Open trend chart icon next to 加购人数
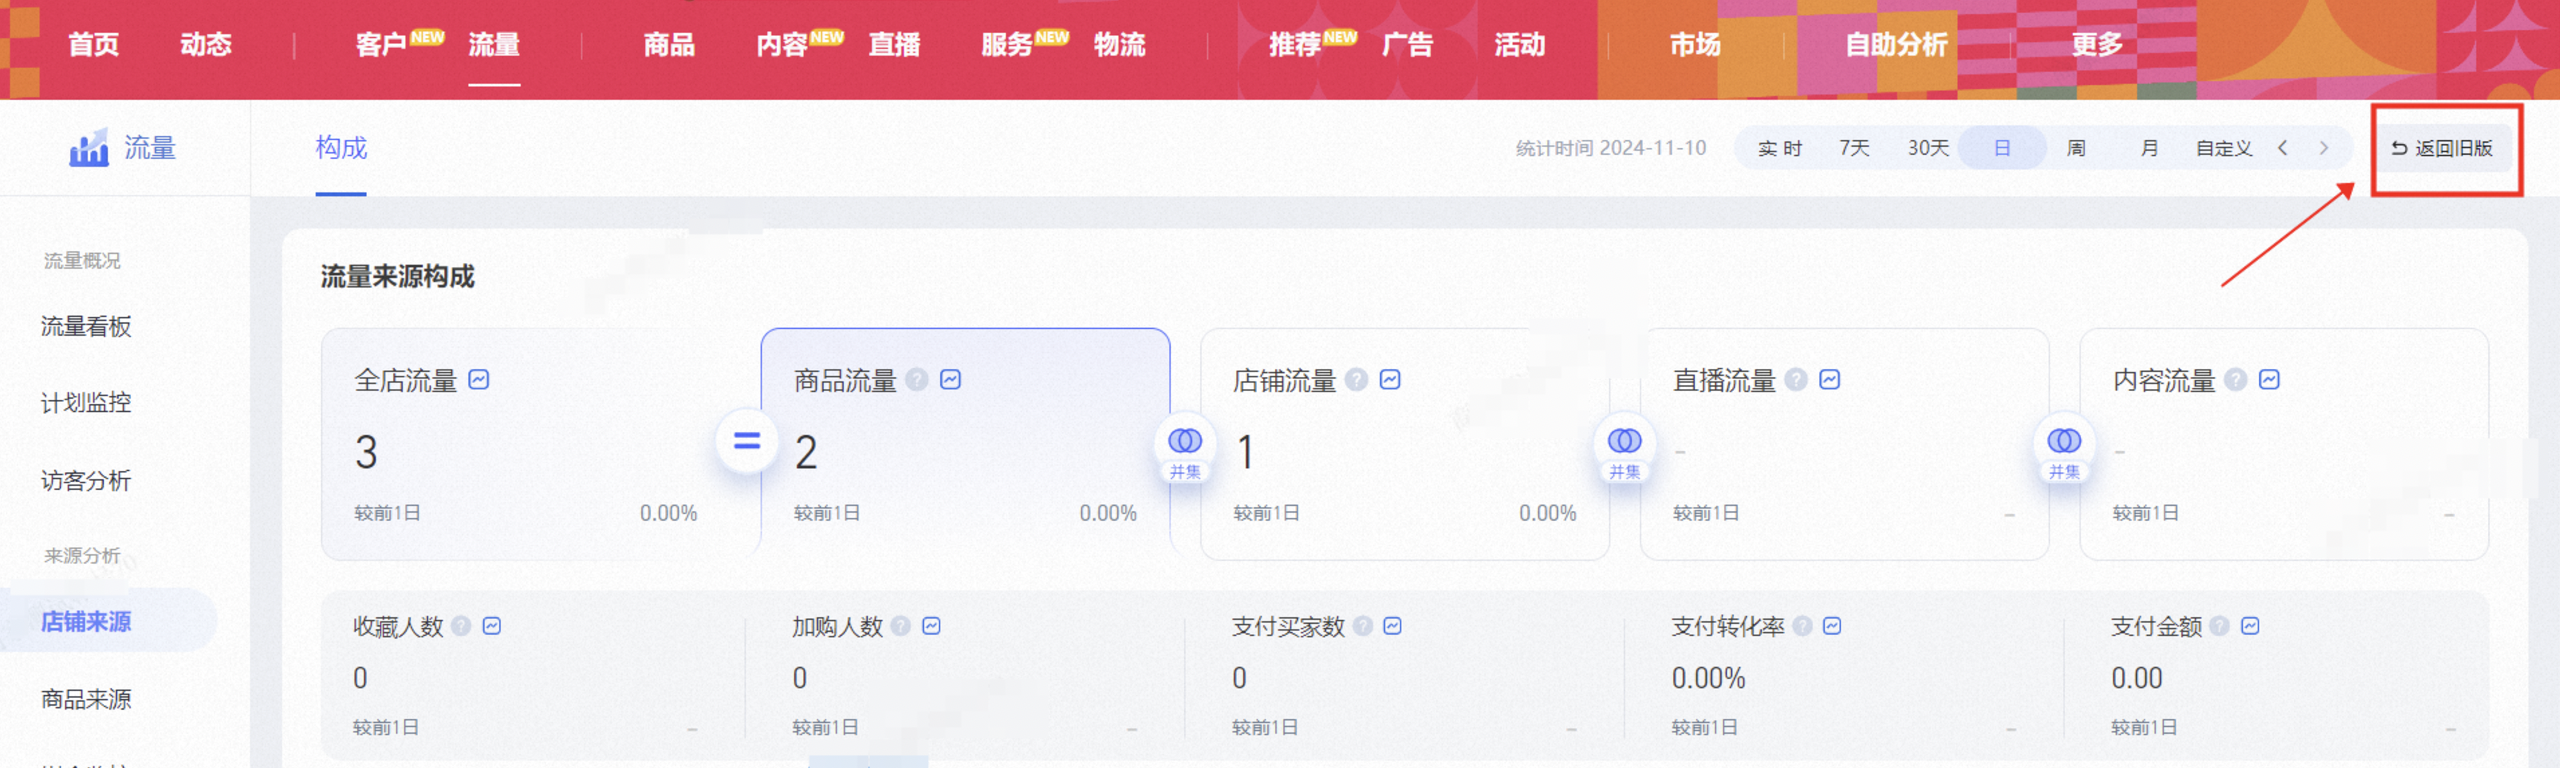The image size is (2560, 768). pyautogui.click(x=932, y=626)
